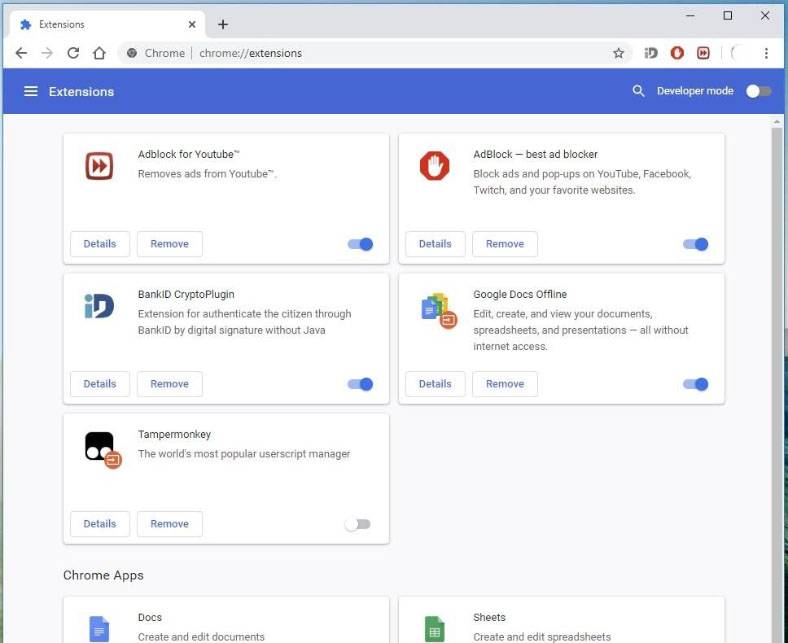Click the Tampermonkey card icon
Image resolution: width=788 pixels, height=643 pixels.
[x=103, y=449]
